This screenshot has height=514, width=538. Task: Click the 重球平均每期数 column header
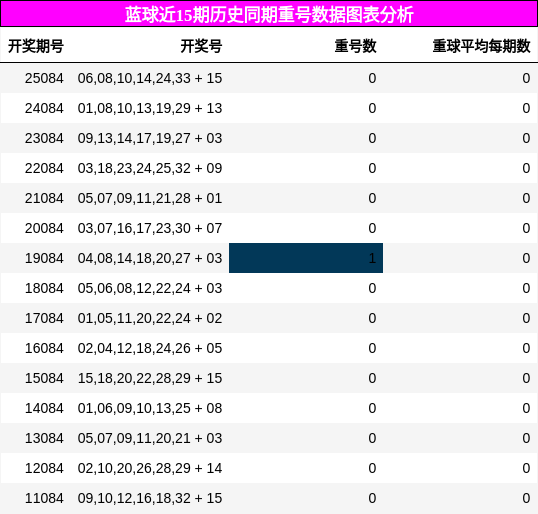(481, 46)
